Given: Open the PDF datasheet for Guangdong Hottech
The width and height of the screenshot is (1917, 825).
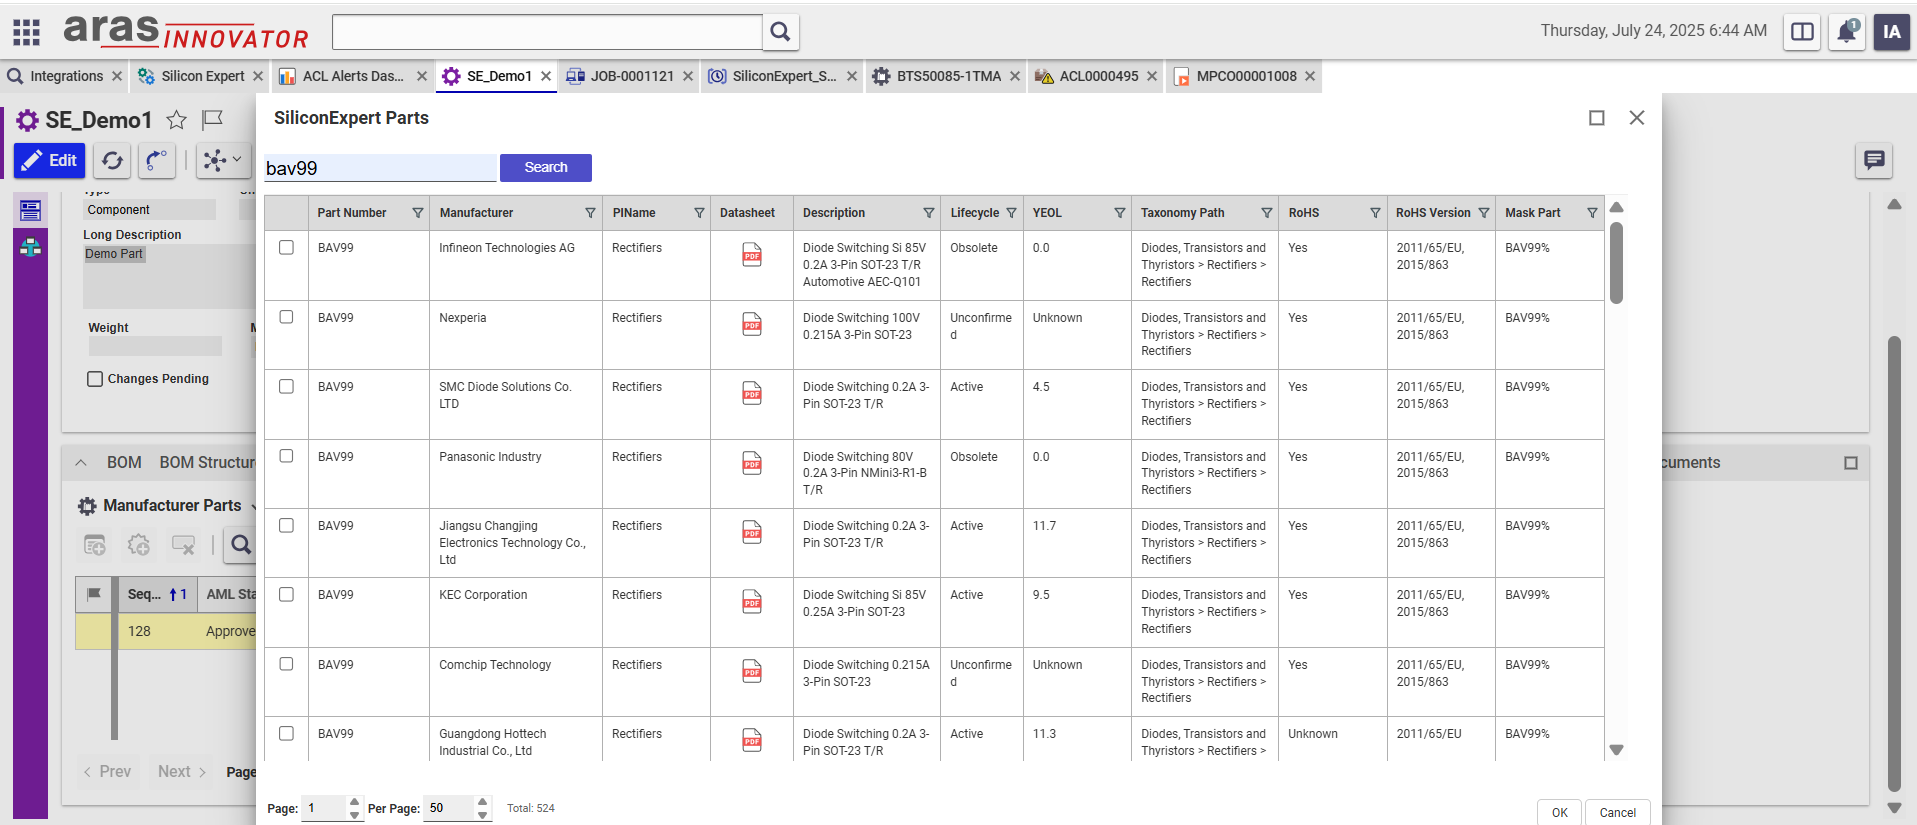Looking at the screenshot, I should (x=752, y=741).
